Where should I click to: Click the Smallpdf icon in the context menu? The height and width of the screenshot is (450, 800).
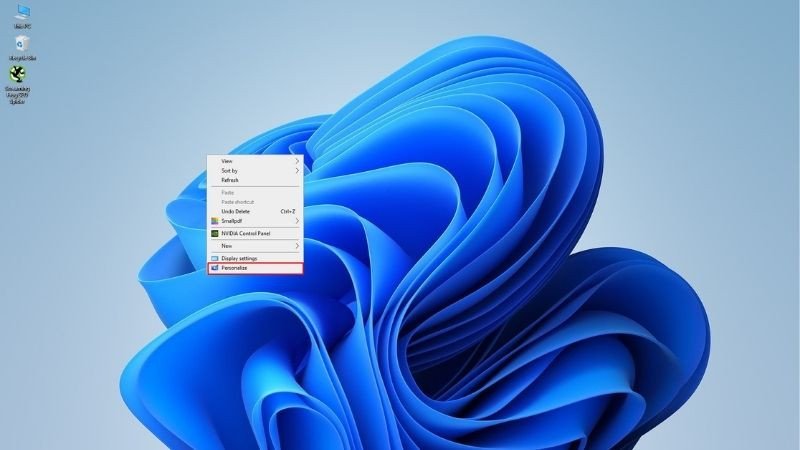point(214,221)
